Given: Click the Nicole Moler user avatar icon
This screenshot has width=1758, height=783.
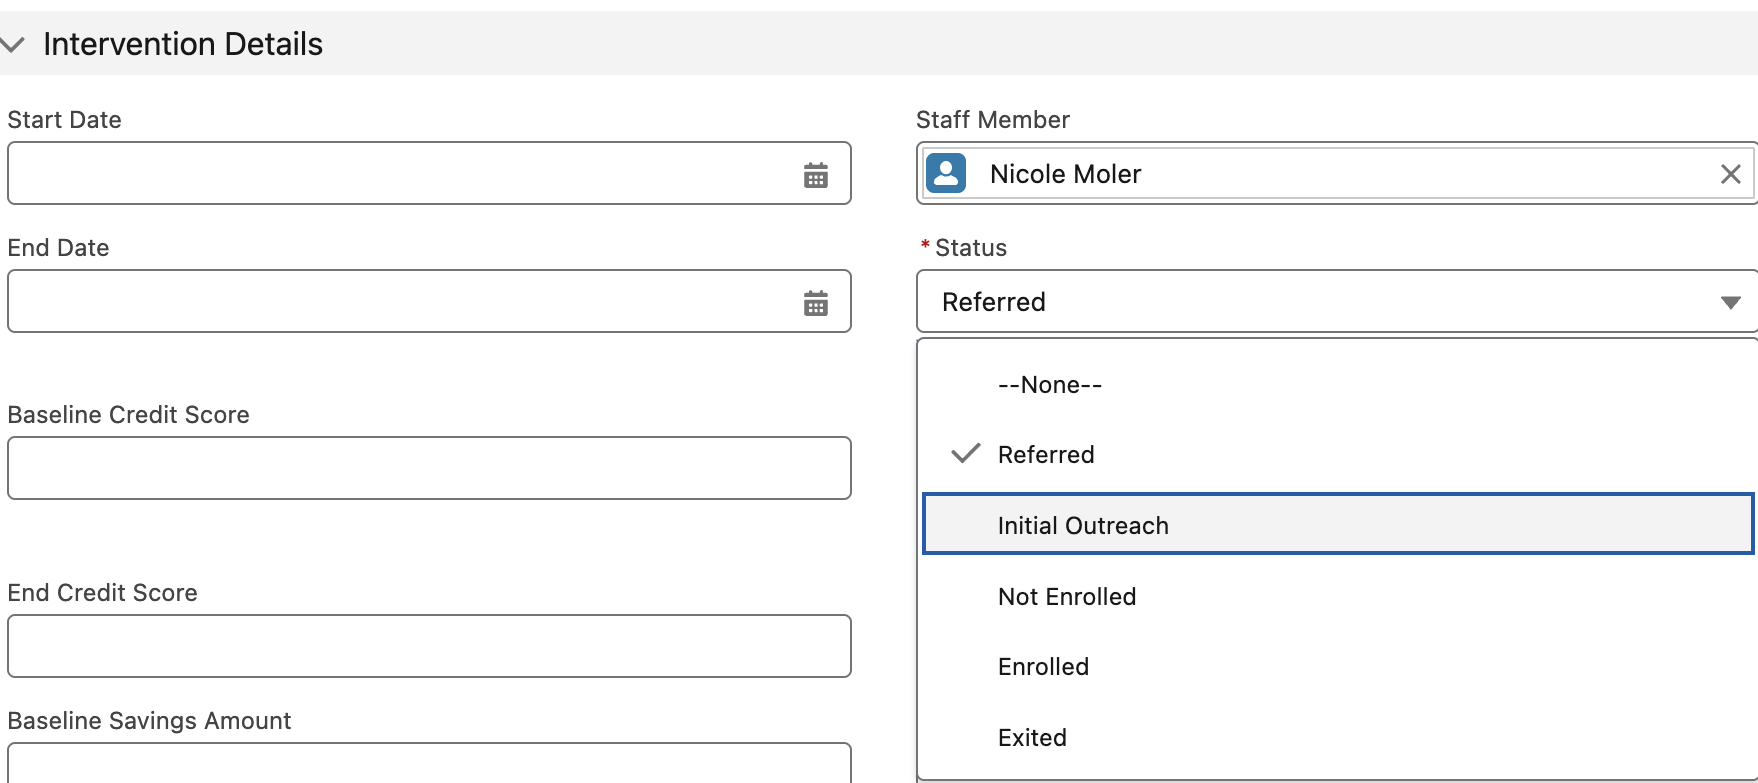Looking at the screenshot, I should pyautogui.click(x=946, y=173).
